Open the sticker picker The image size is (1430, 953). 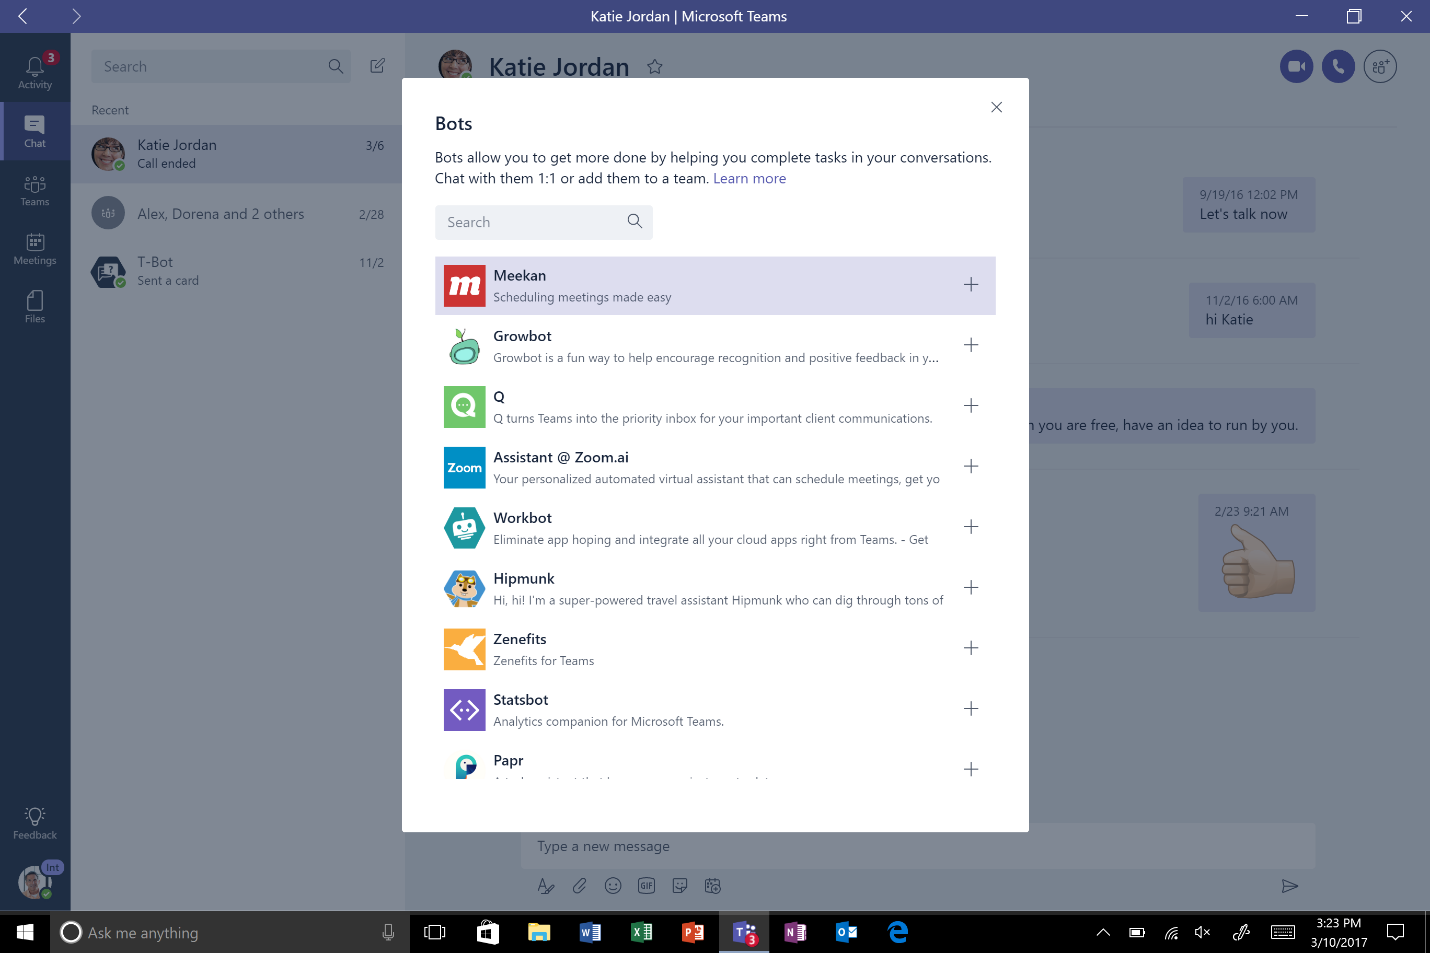(679, 885)
